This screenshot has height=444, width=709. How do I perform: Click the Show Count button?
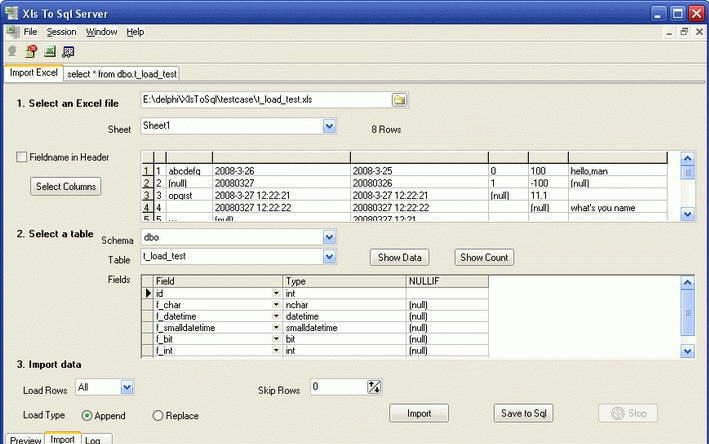(x=484, y=258)
